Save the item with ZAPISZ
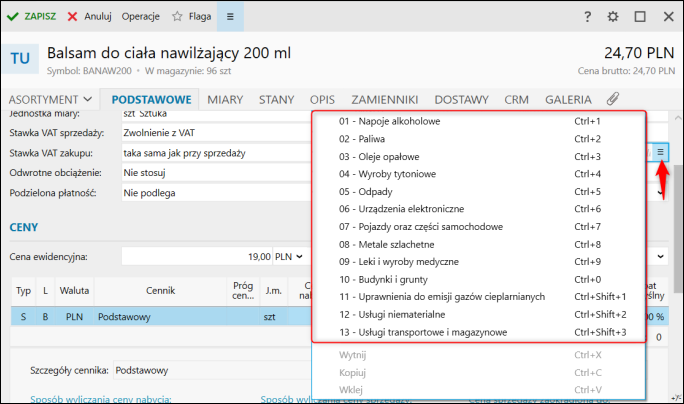Image resolution: width=684 pixels, height=404 pixels. (x=31, y=17)
